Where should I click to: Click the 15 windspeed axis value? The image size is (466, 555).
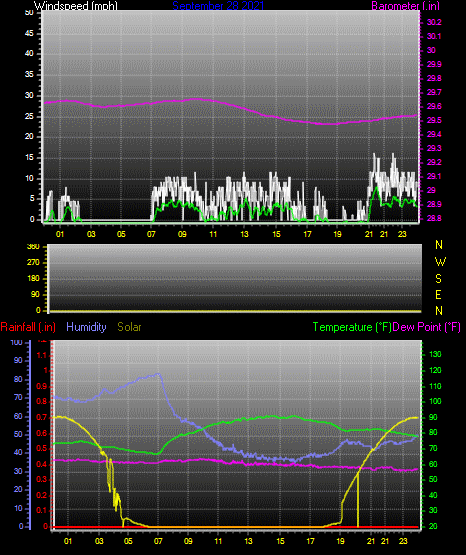[x=29, y=158]
